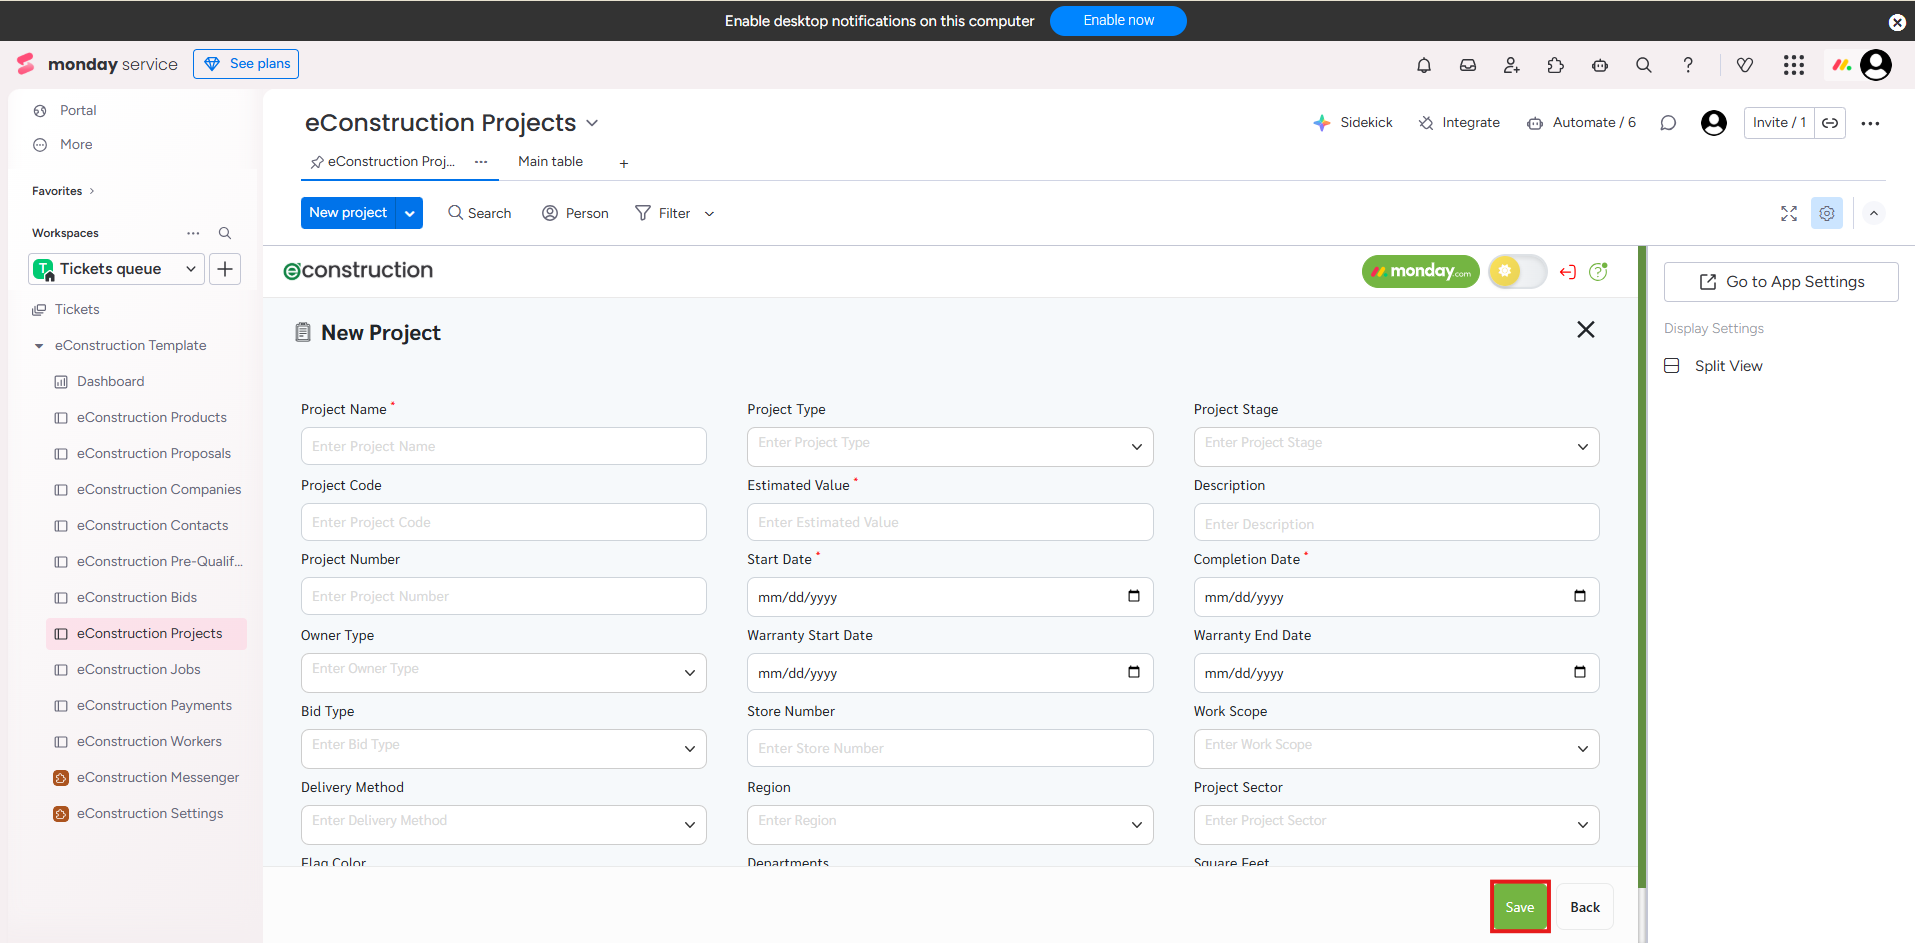The width and height of the screenshot is (1915, 943).
Task: Toggle the light/dark theme switch
Action: tap(1516, 271)
